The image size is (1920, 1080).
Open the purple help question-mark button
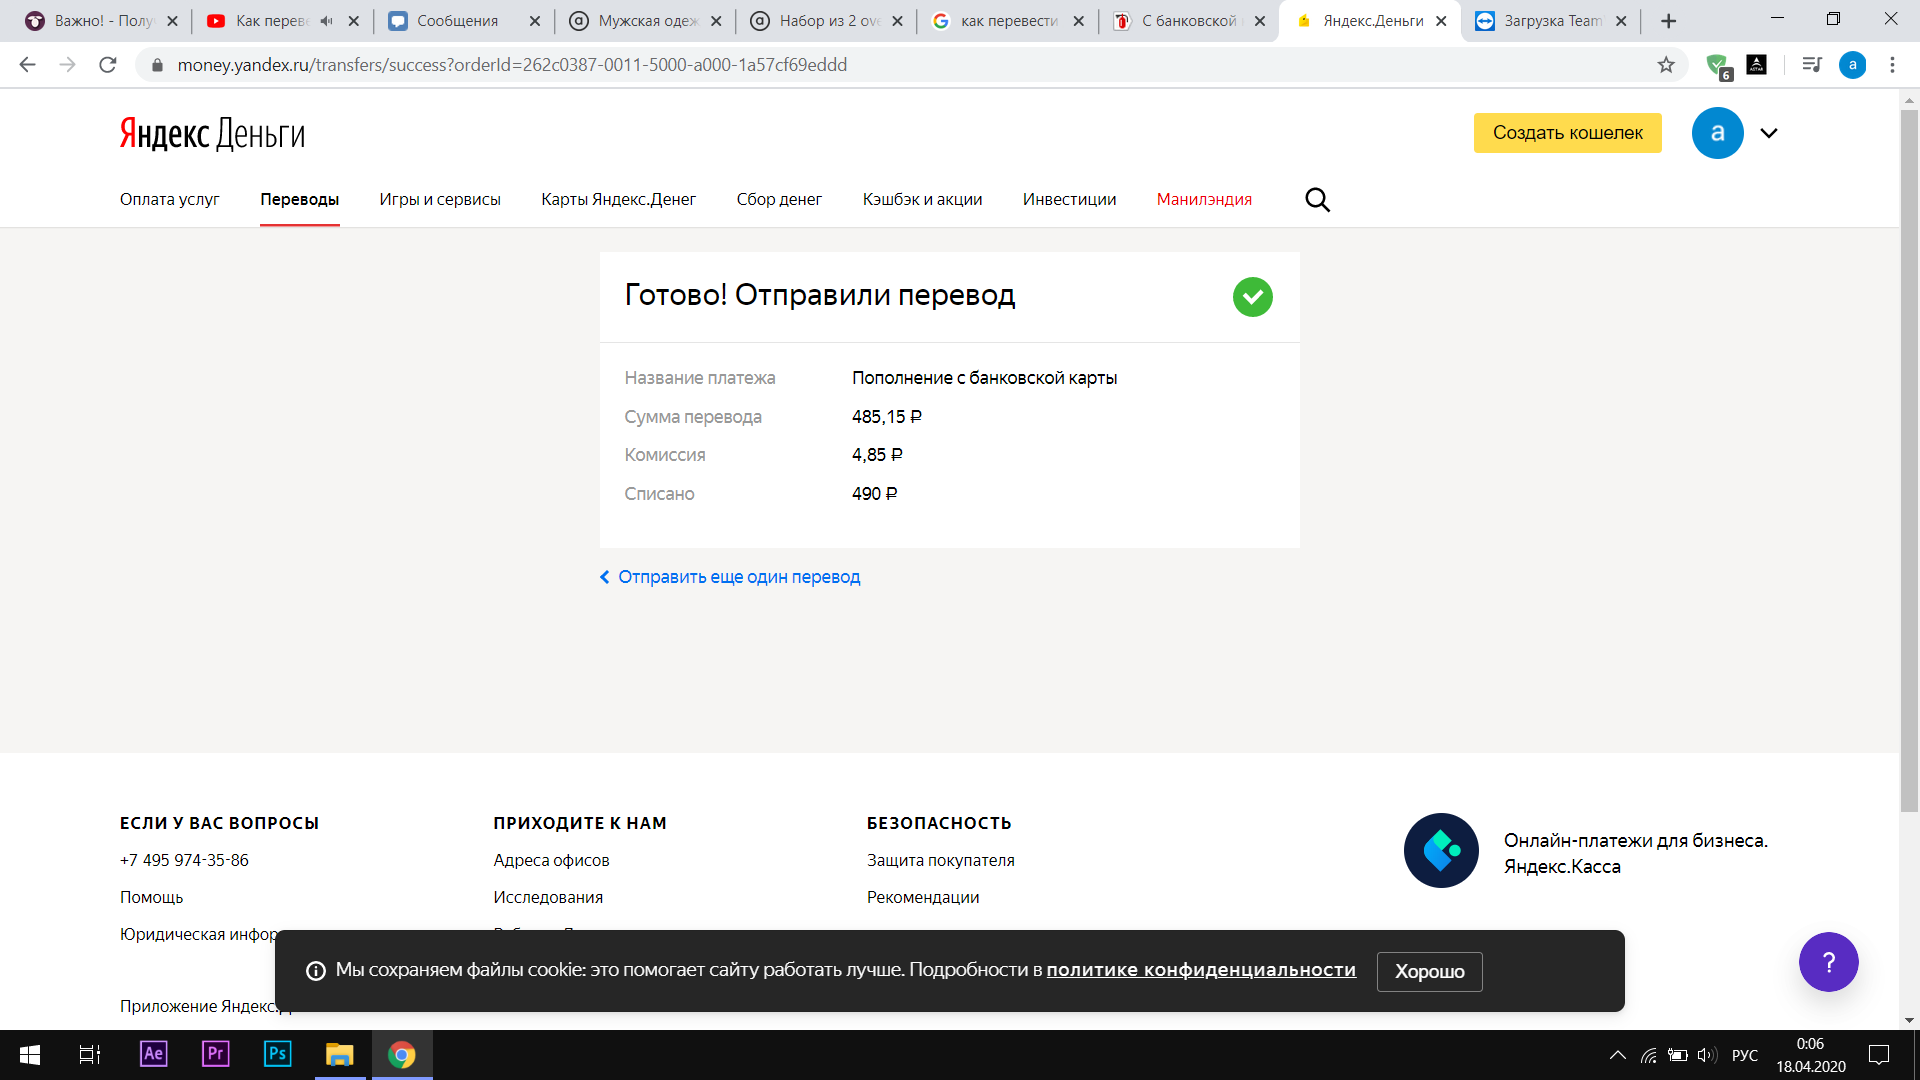click(1828, 962)
